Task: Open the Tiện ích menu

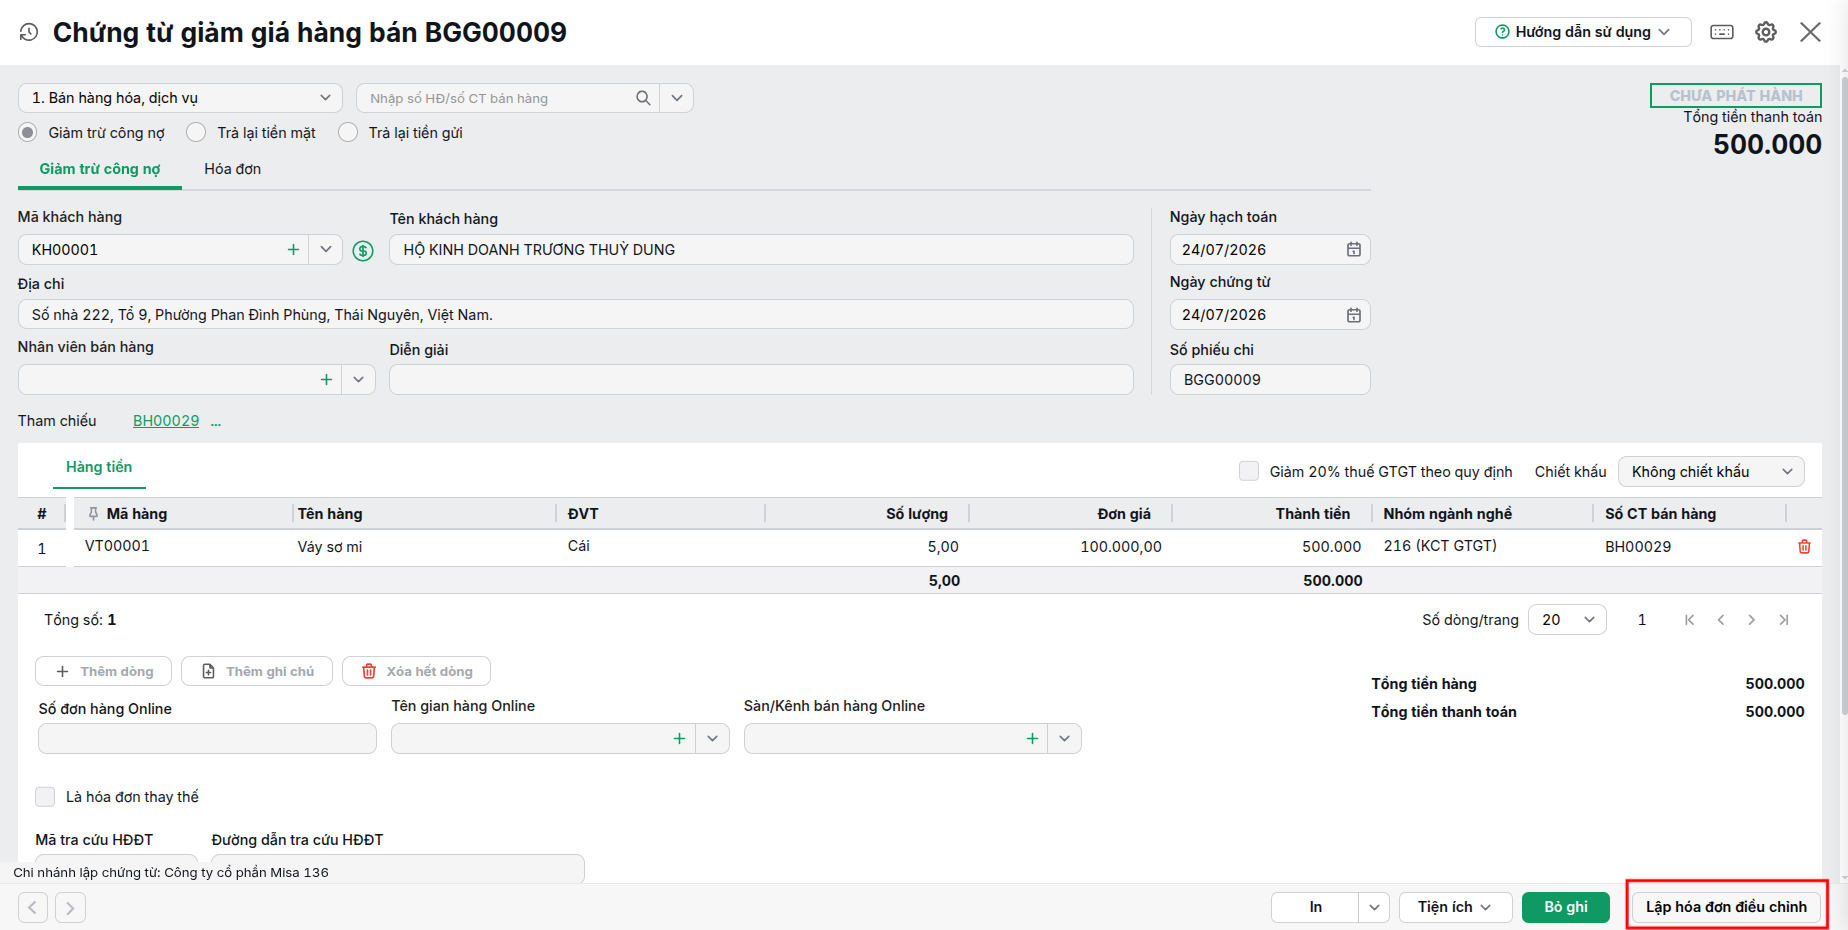Action: tap(1455, 907)
